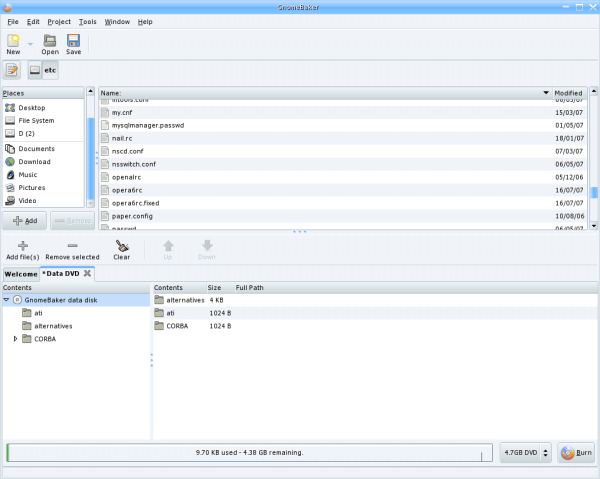600x479 pixels.
Task: Select File System in Places
Action: (x=43, y=121)
